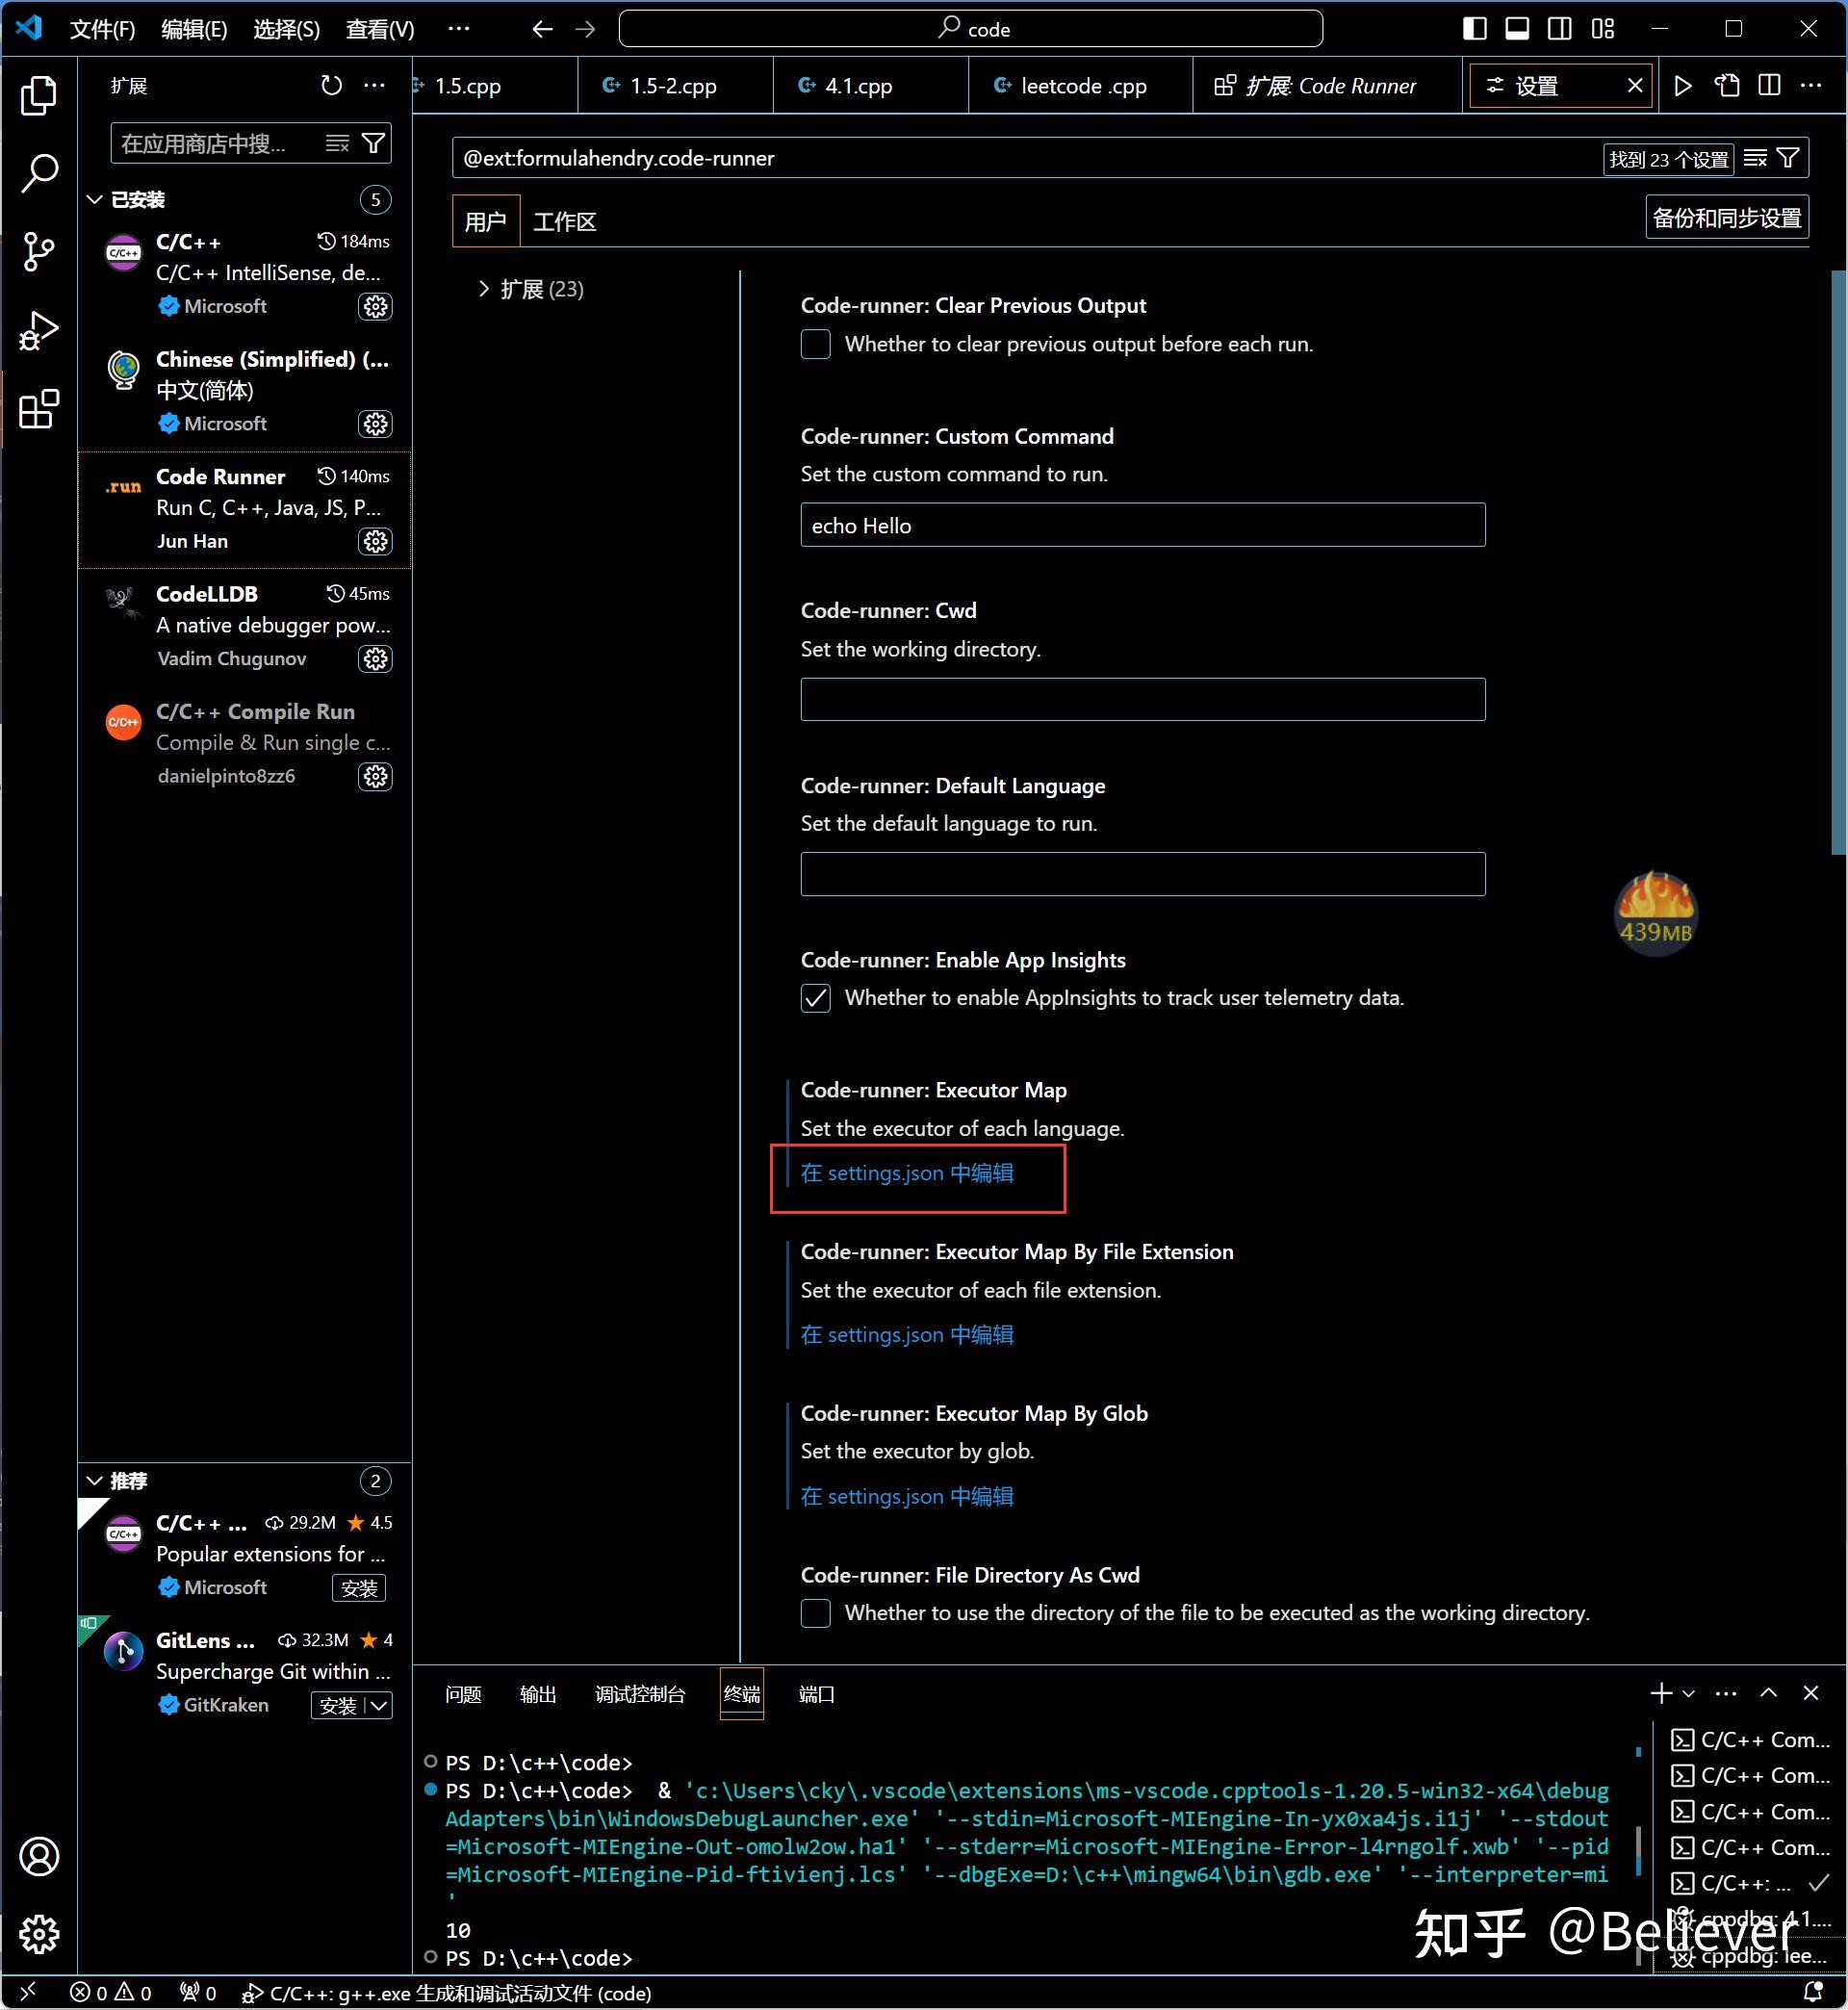
Task: Disable Enable App Insights checkbox
Action: point(815,998)
